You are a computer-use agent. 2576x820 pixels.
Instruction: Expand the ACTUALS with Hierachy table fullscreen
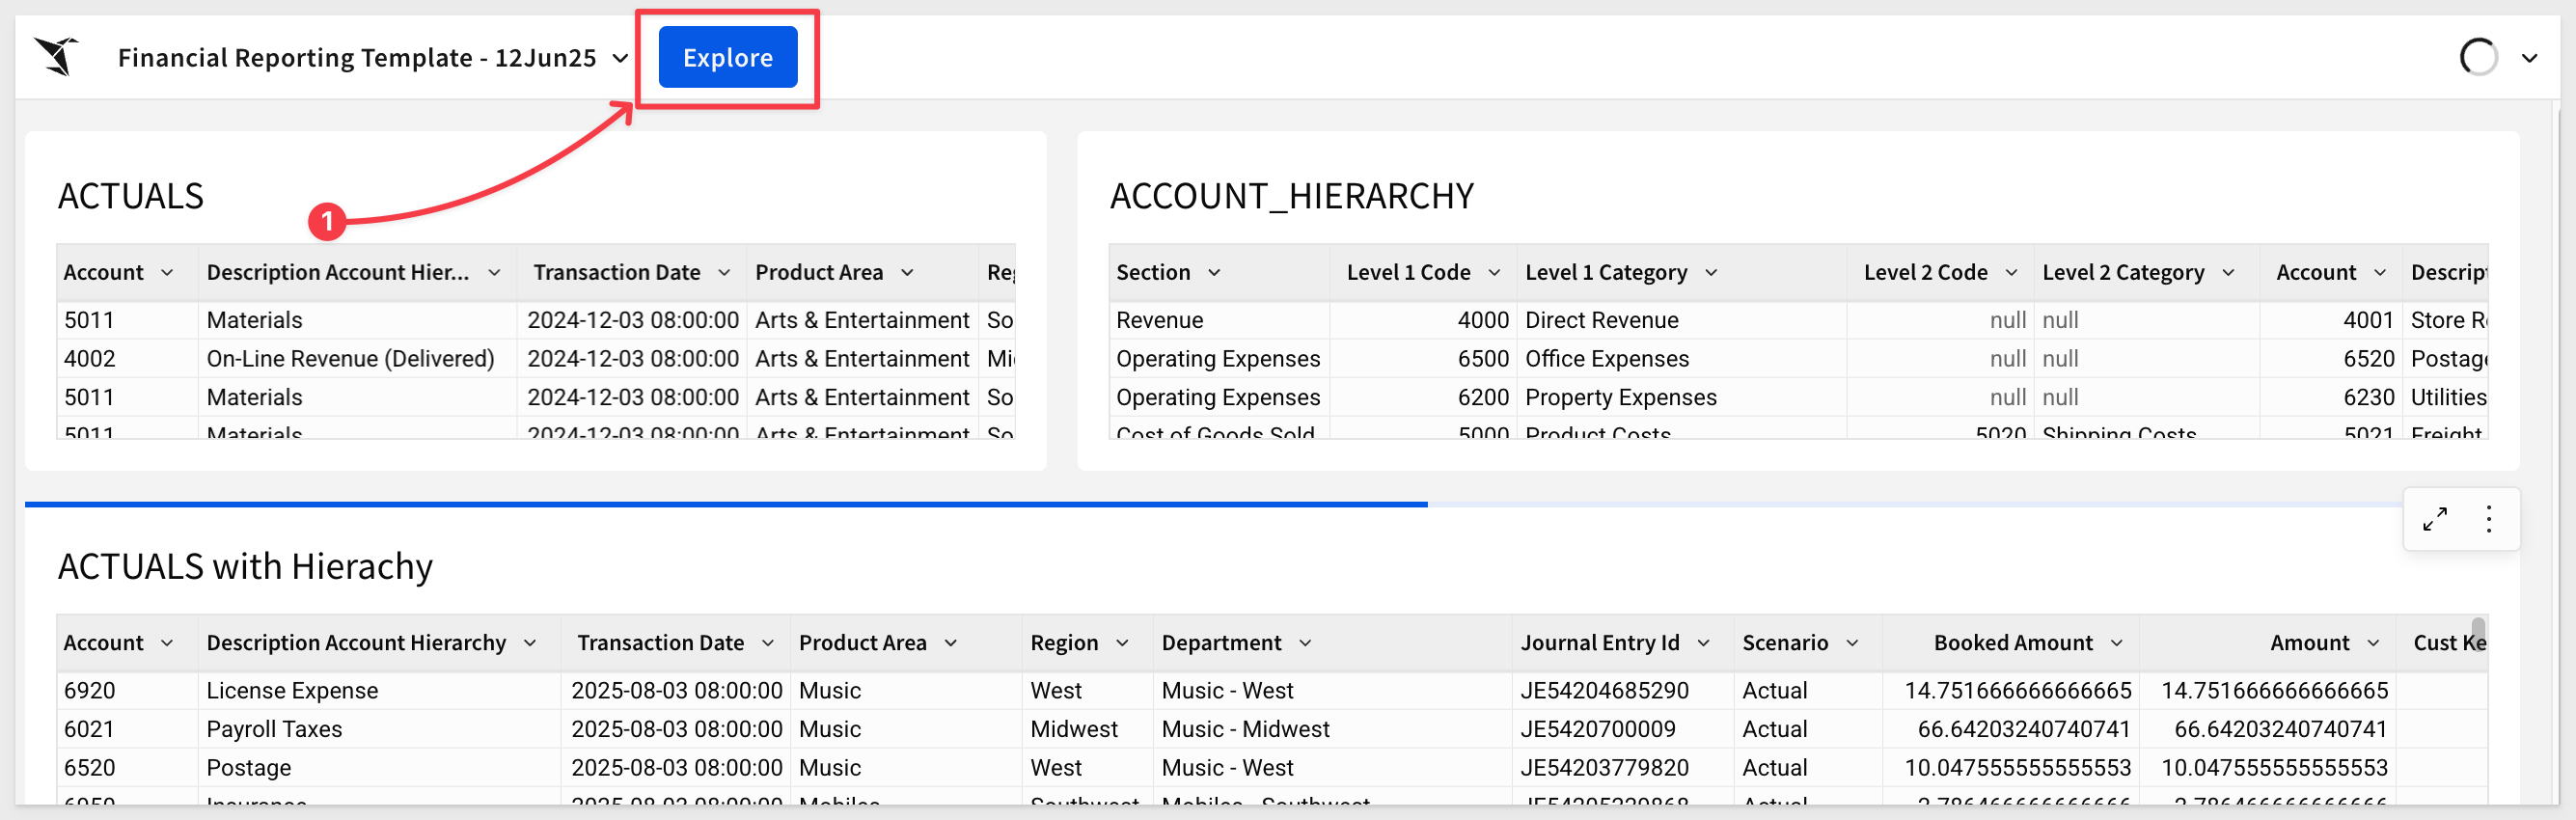2434,519
